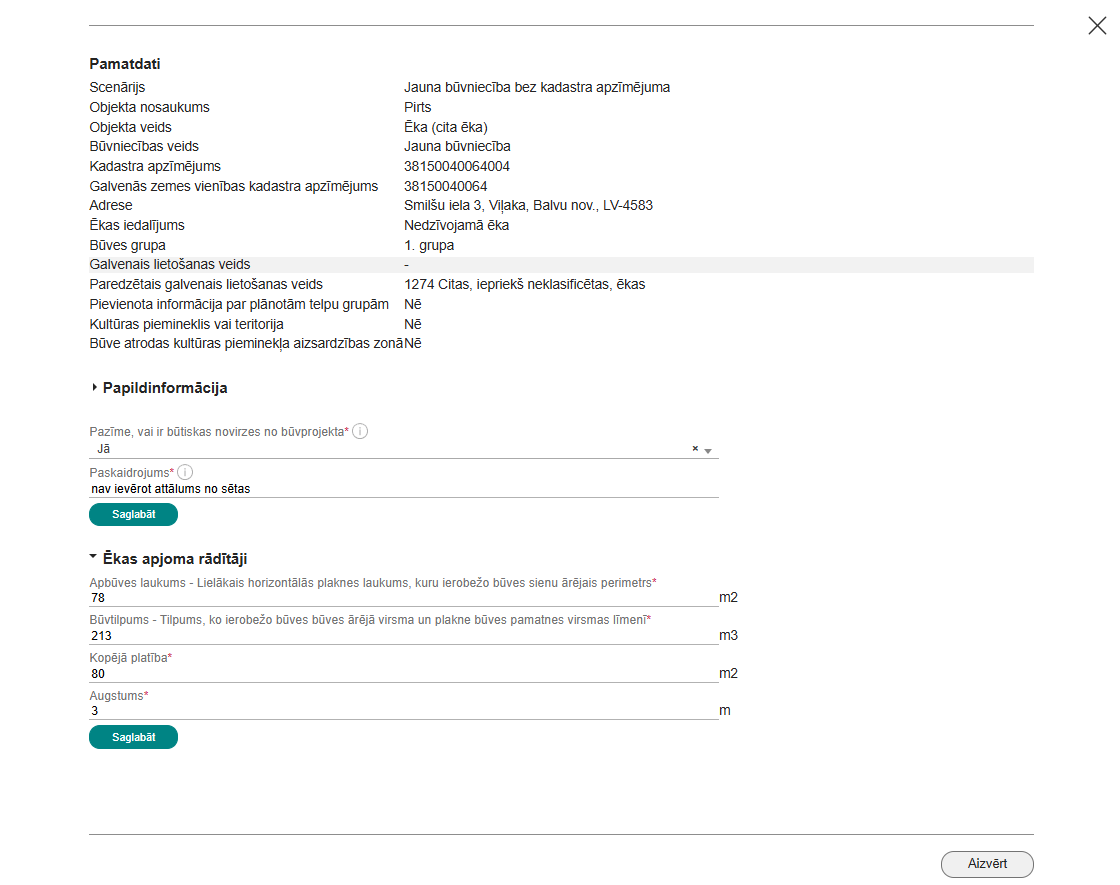Focus the Paskaidrojums text field
The image size is (1120, 885).
(404, 489)
